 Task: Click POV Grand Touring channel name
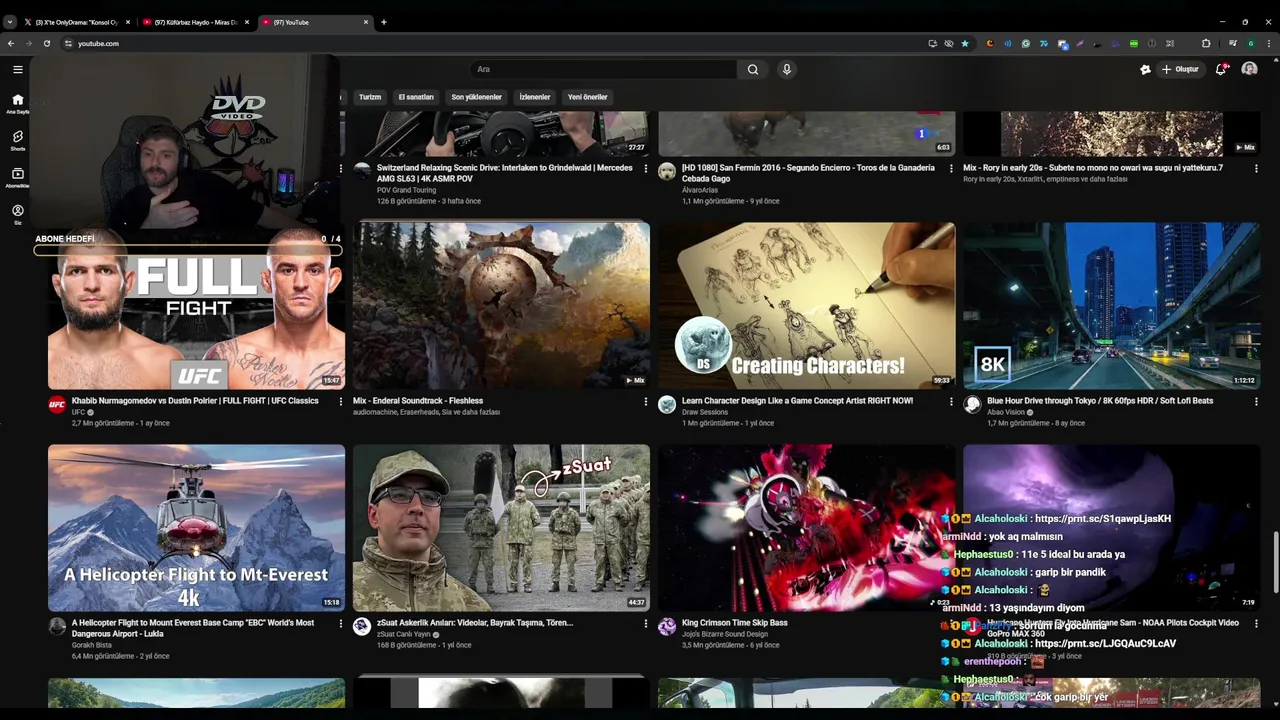[x=406, y=190]
